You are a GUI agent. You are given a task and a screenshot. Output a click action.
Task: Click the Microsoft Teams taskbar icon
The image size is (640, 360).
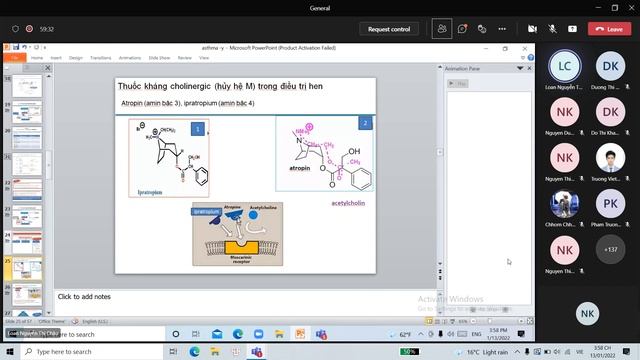click(x=257, y=351)
